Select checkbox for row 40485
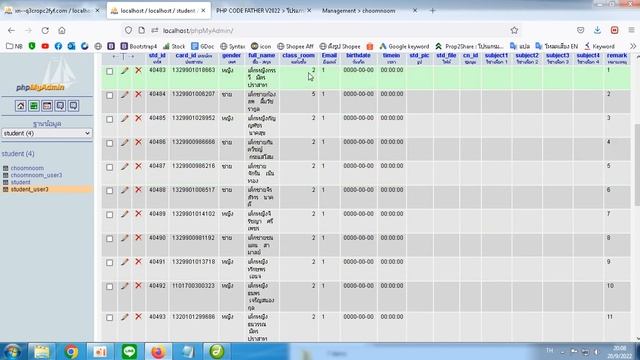 click(x=109, y=120)
